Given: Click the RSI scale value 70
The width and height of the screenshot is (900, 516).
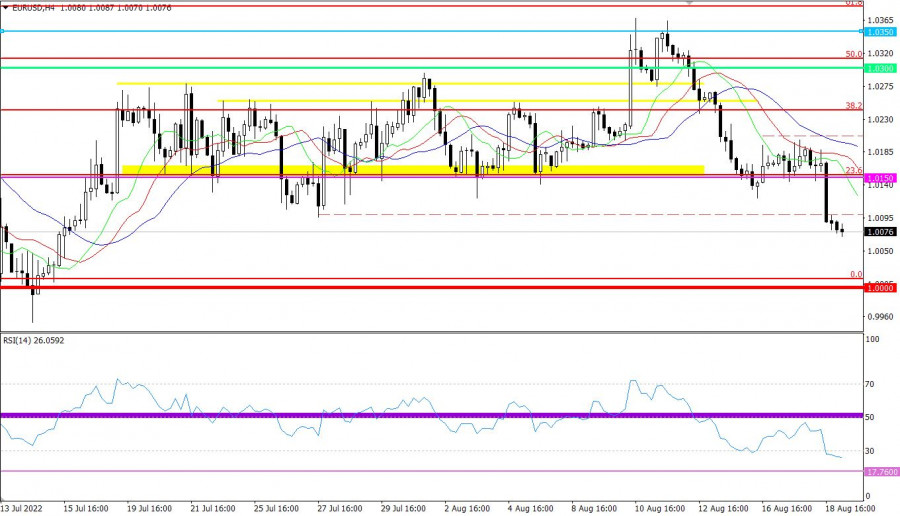Looking at the screenshot, I should (870, 383).
